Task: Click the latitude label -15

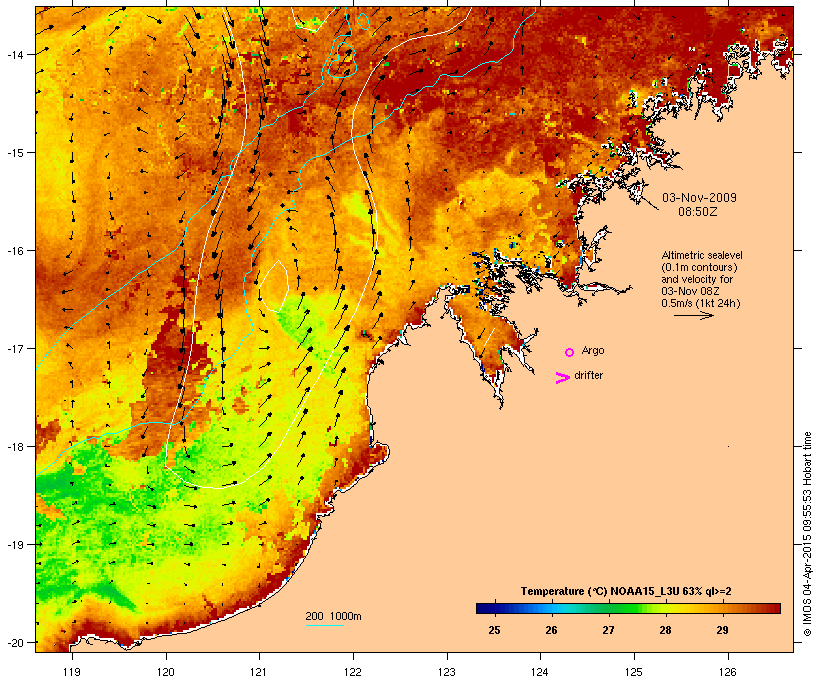Action: tap(15, 153)
